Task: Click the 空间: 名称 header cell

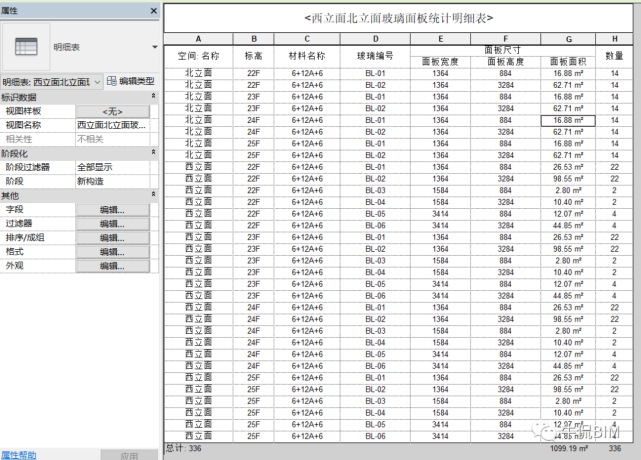Action: (x=198, y=56)
